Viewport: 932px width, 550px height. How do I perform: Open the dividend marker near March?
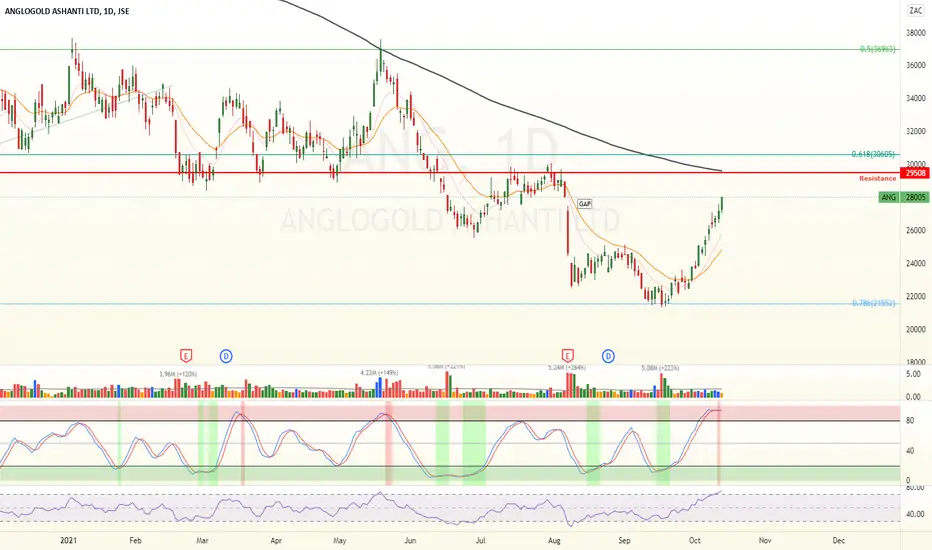pos(226,356)
